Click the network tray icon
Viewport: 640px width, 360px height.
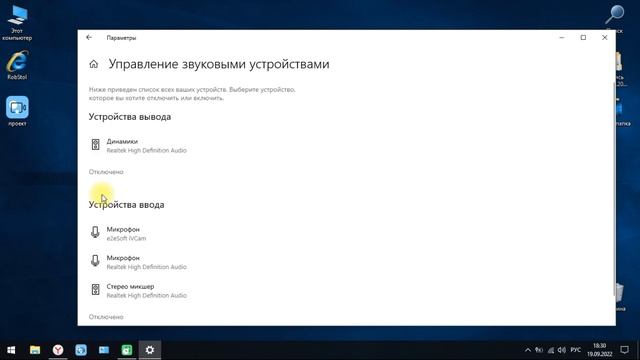click(551, 350)
